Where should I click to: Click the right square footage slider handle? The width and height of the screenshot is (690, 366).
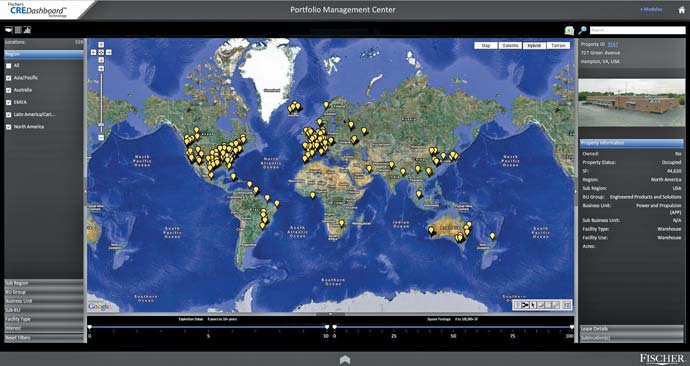pos(572,327)
